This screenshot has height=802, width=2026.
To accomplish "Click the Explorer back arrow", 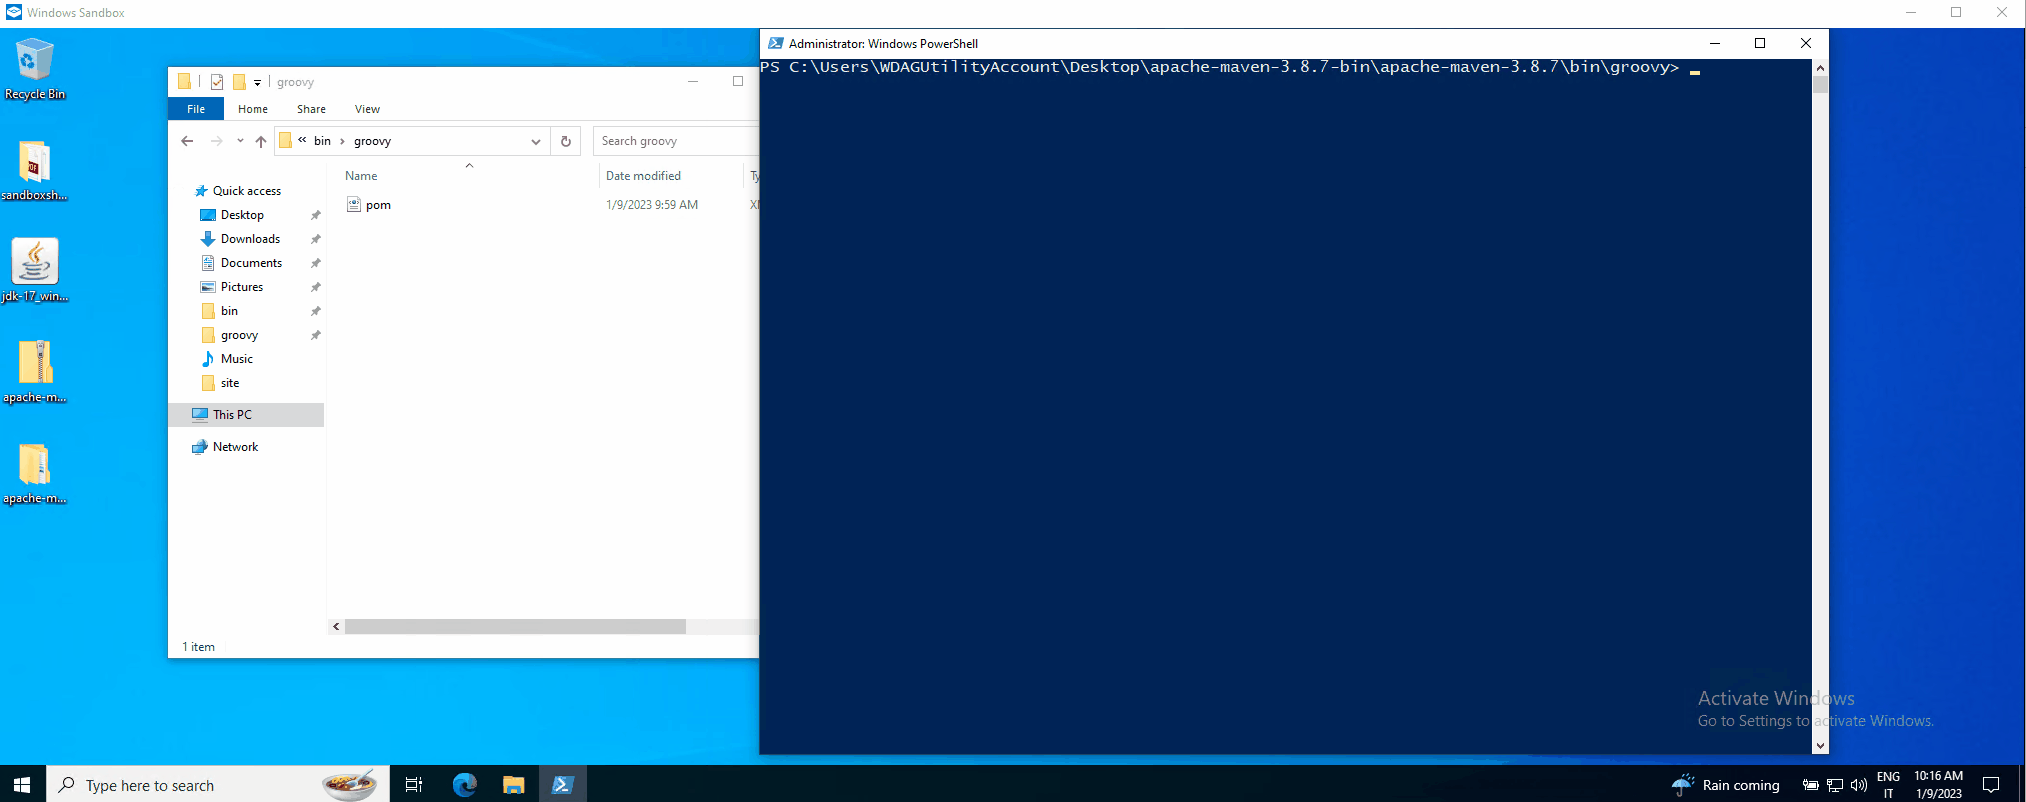I will [187, 141].
